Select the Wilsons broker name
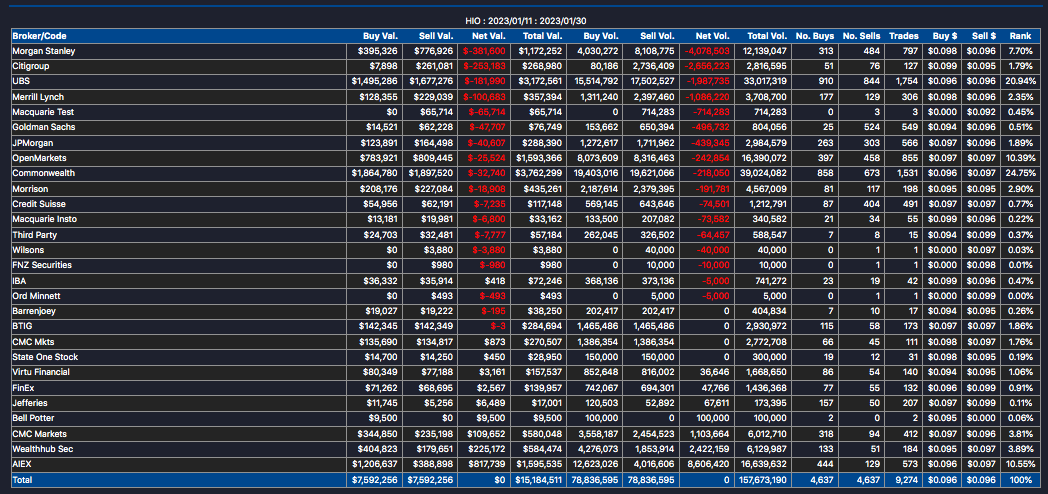The width and height of the screenshot is (1048, 494). coord(28,250)
